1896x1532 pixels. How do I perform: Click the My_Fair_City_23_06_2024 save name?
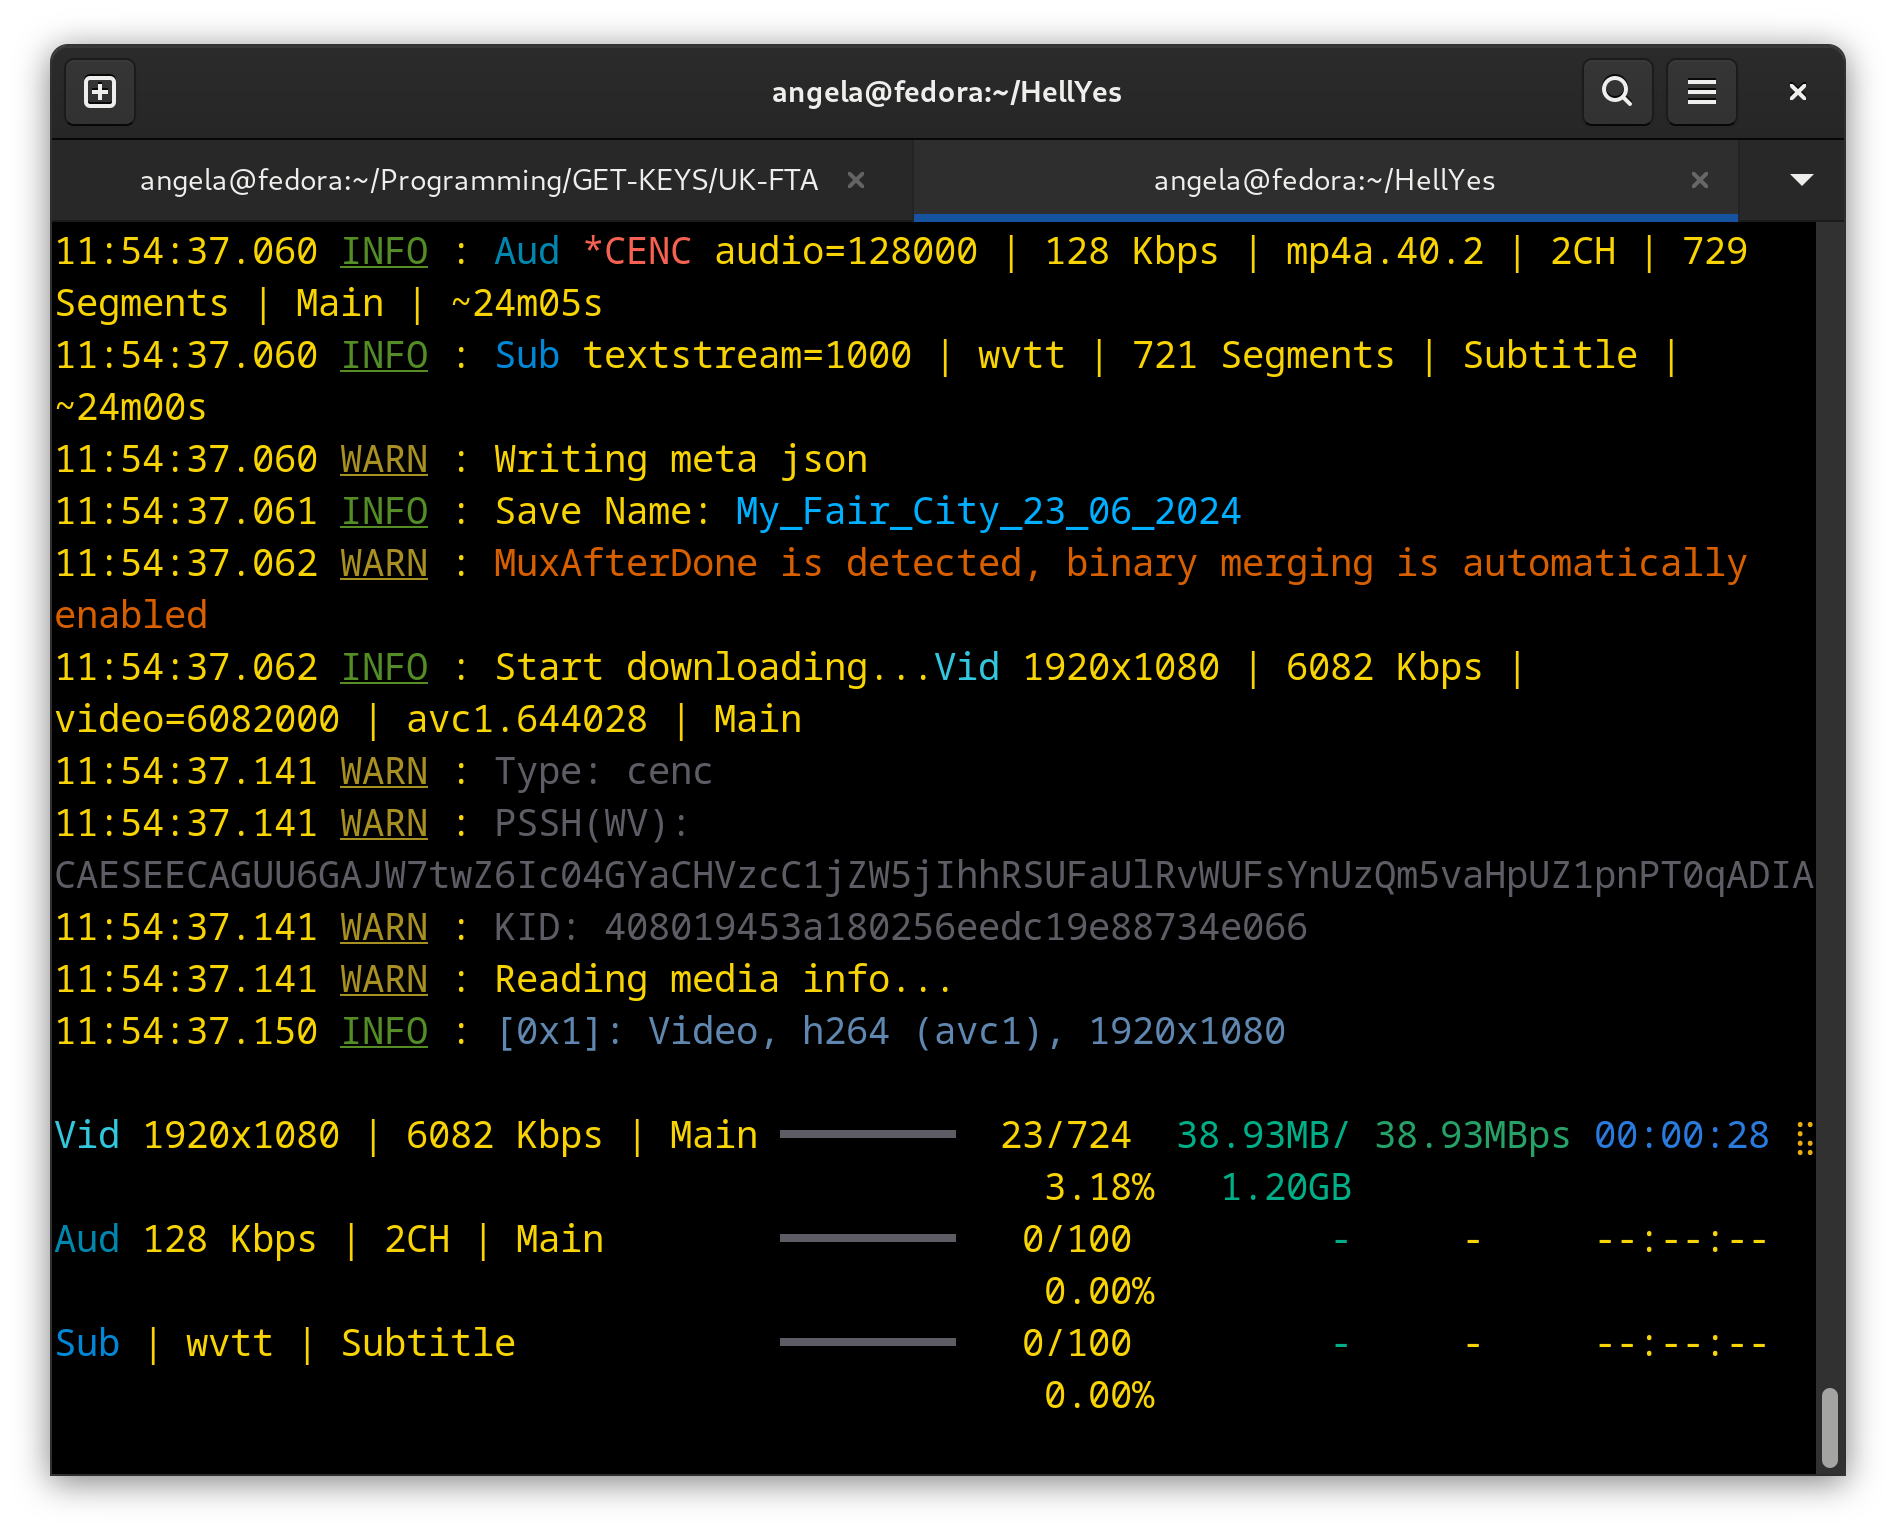tap(987, 512)
